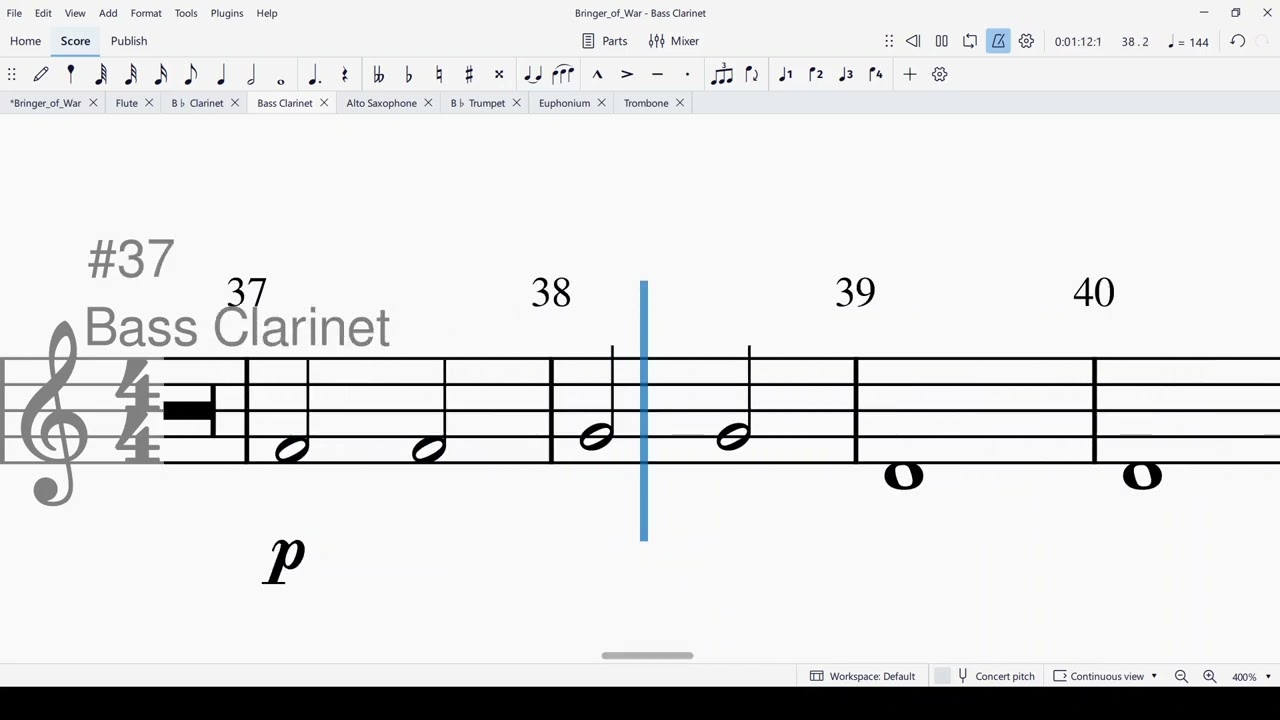1280x720 pixels.
Task: Switch to the Flute part tab
Action: (126, 103)
